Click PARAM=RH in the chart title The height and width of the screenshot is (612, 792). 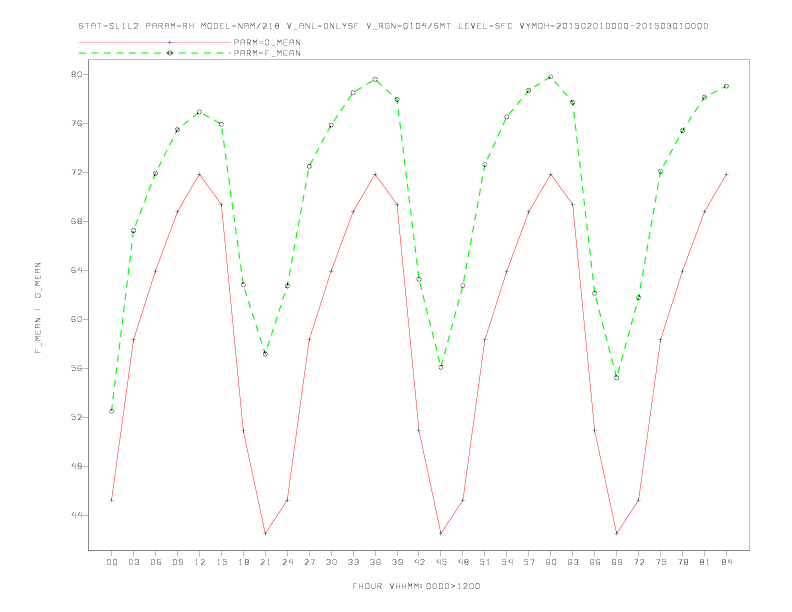170,26
